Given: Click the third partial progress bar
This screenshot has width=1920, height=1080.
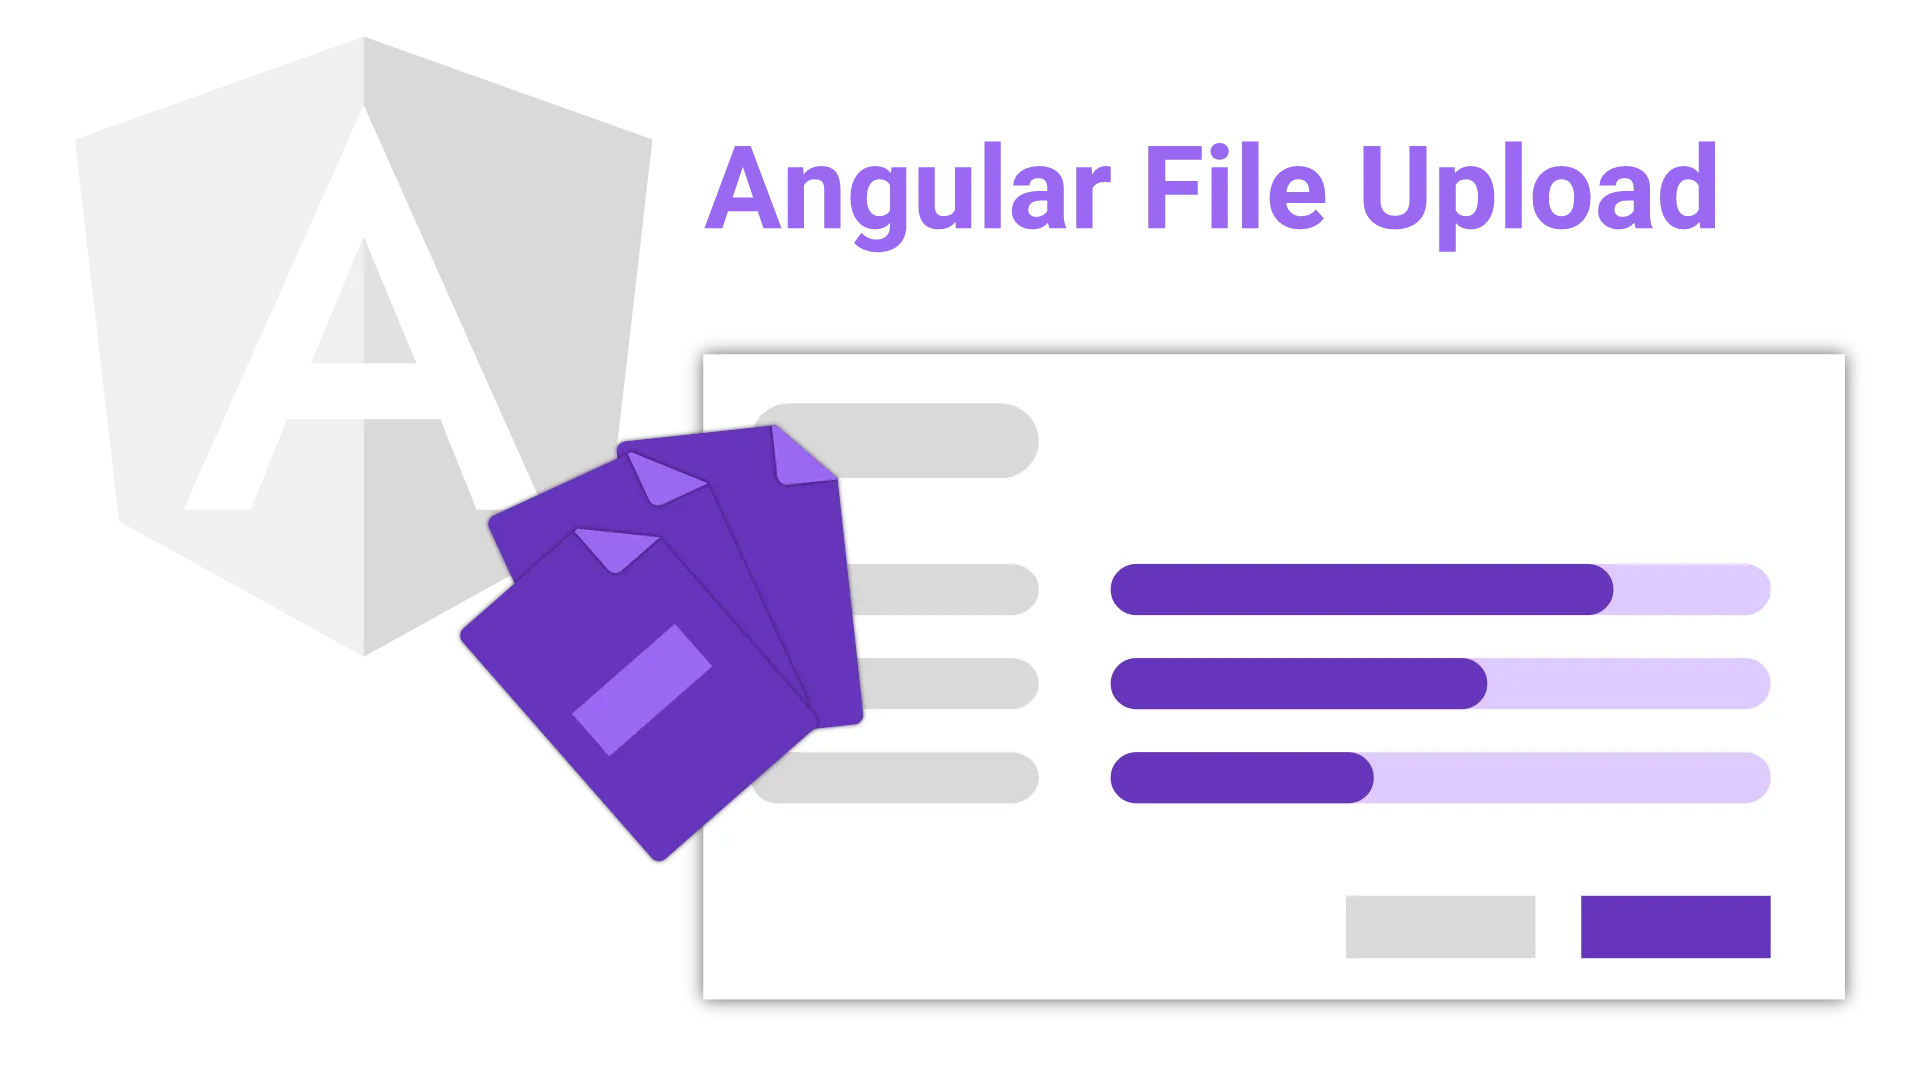Looking at the screenshot, I should 1437,778.
